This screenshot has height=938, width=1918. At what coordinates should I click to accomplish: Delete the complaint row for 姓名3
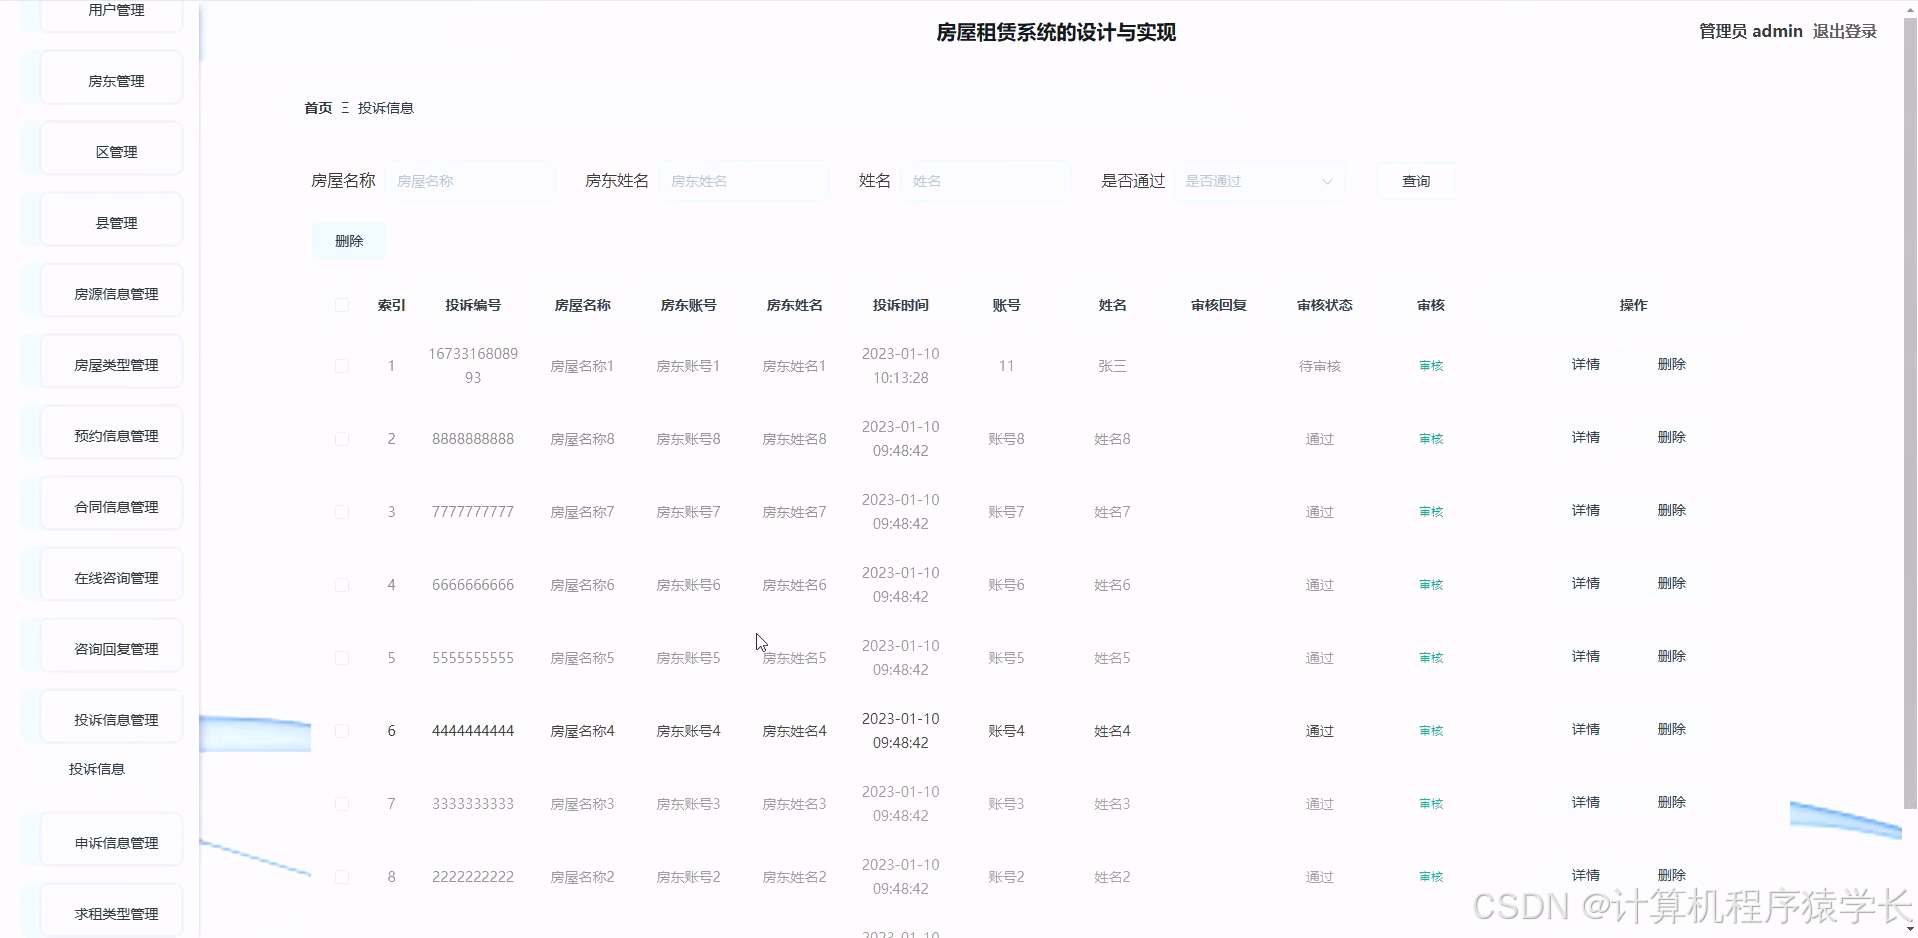click(1672, 801)
